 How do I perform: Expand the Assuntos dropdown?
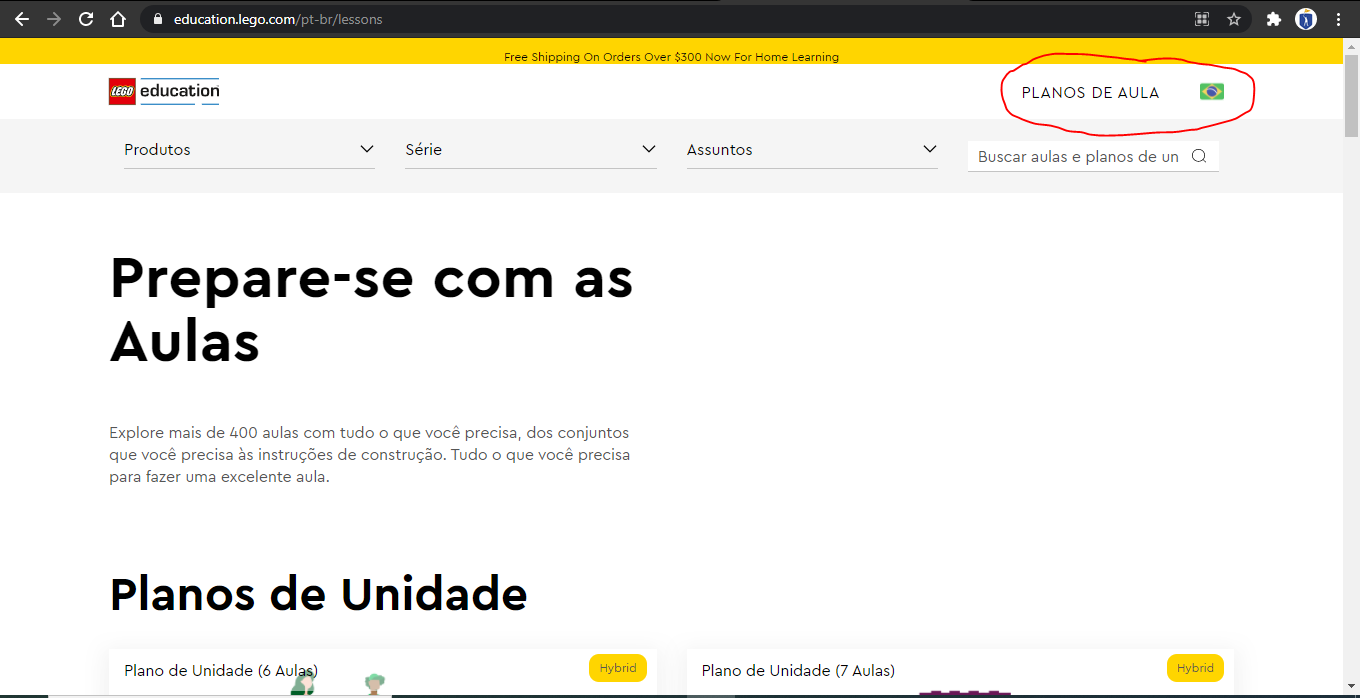(812, 150)
